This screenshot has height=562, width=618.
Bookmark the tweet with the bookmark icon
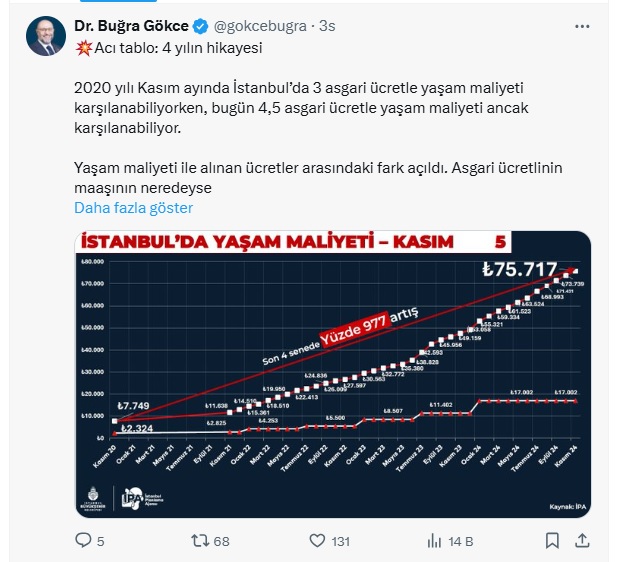pyautogui.click(x=552, y=540)
